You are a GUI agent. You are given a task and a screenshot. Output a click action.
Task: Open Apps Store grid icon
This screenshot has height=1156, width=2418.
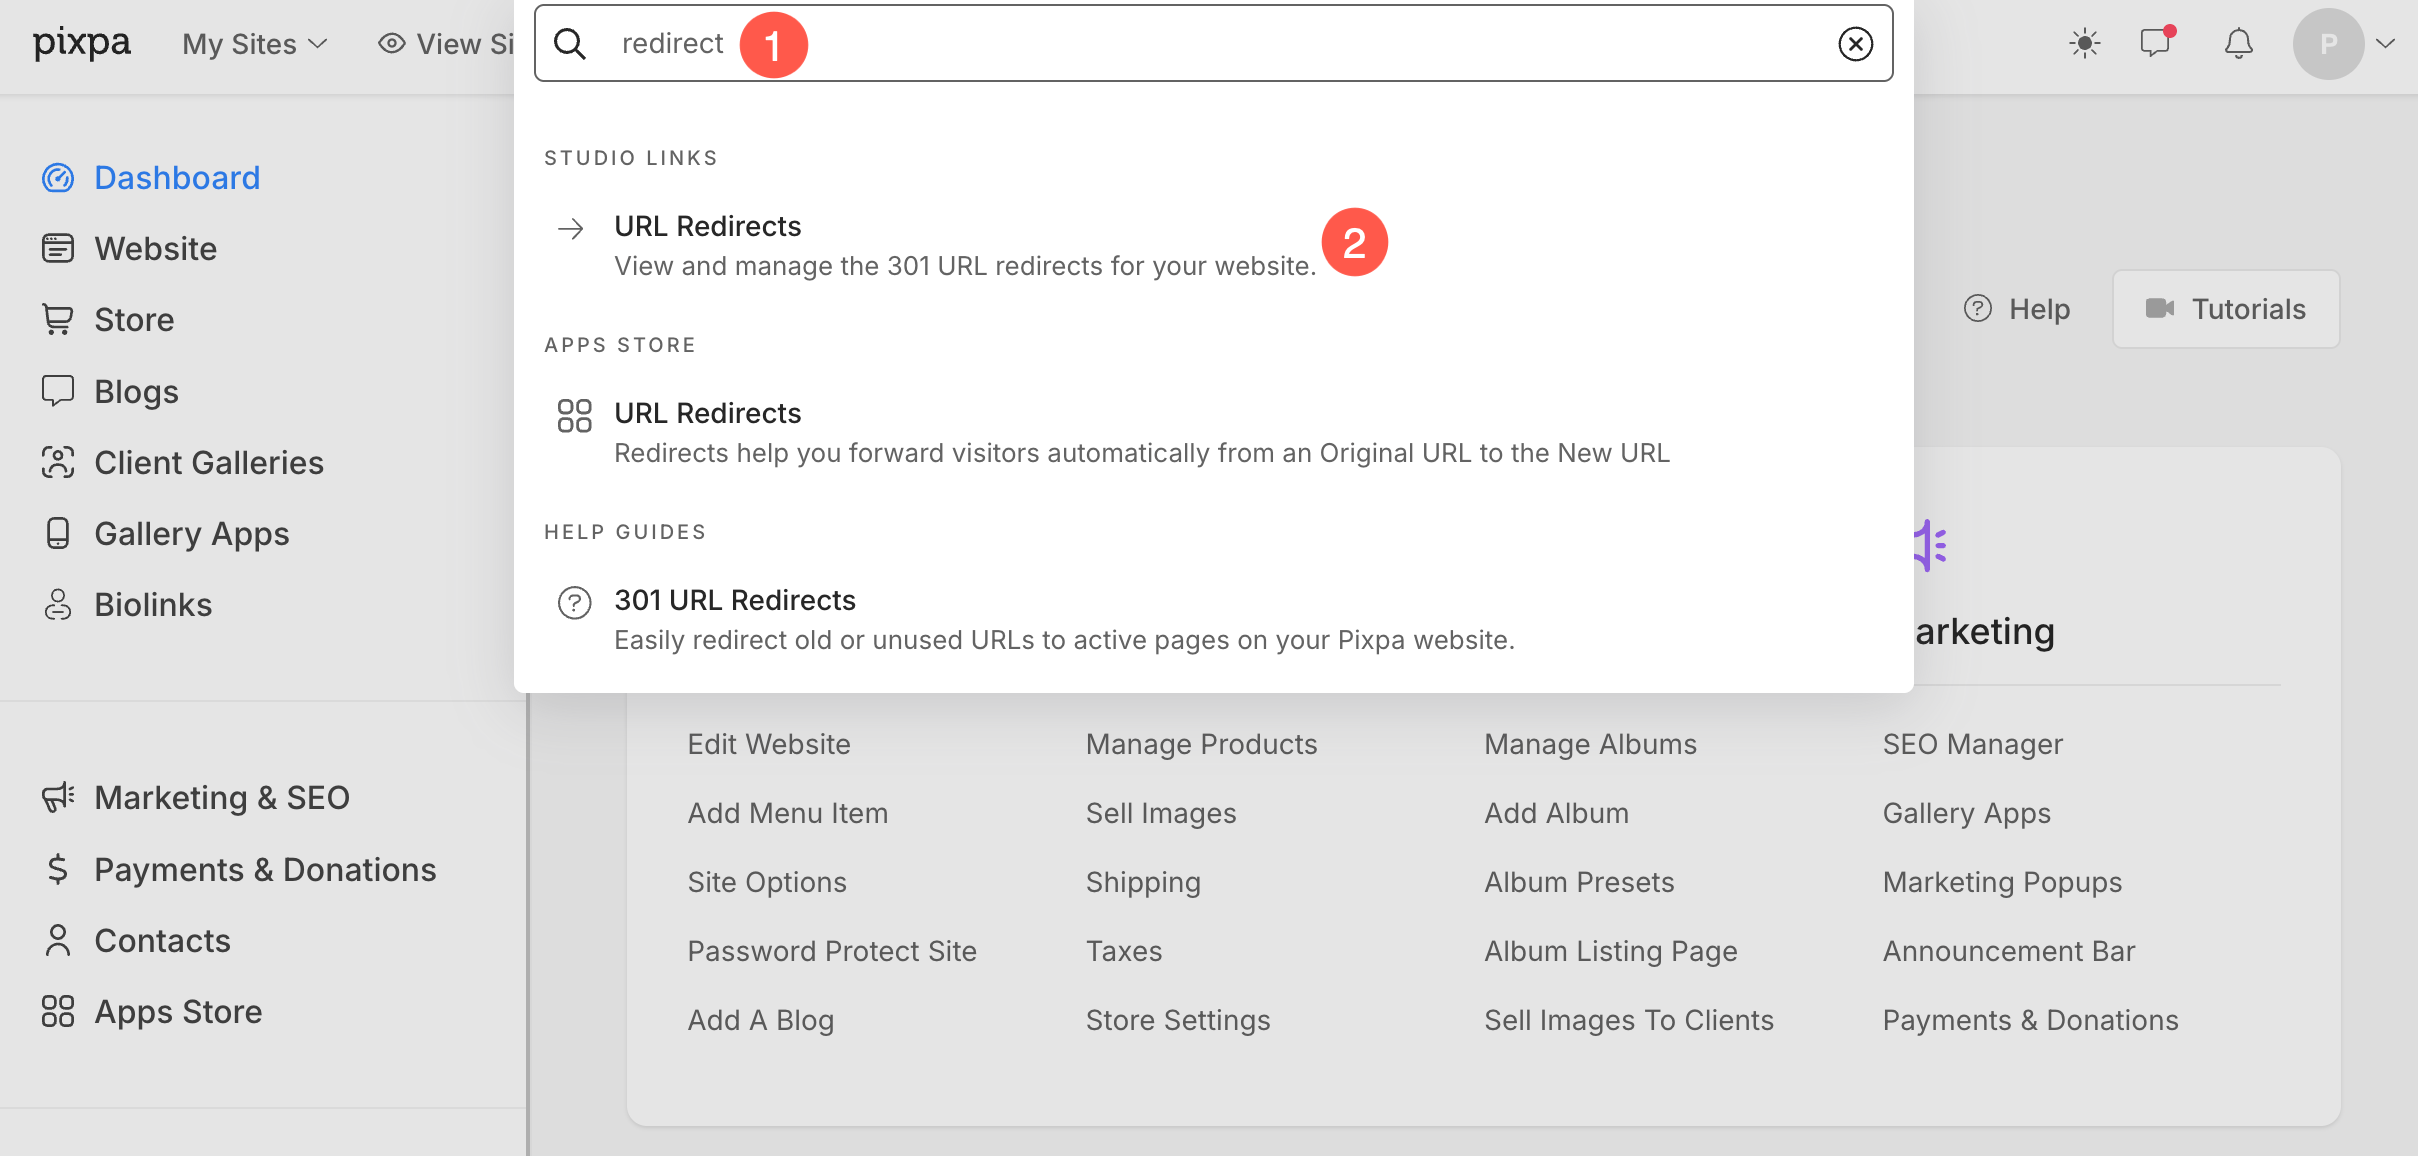tap(58, 1012)
